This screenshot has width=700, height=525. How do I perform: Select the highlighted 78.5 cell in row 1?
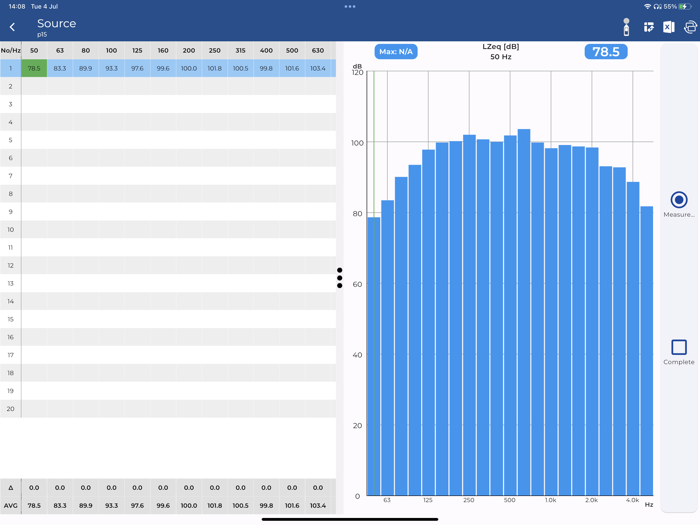click(34, 68)
